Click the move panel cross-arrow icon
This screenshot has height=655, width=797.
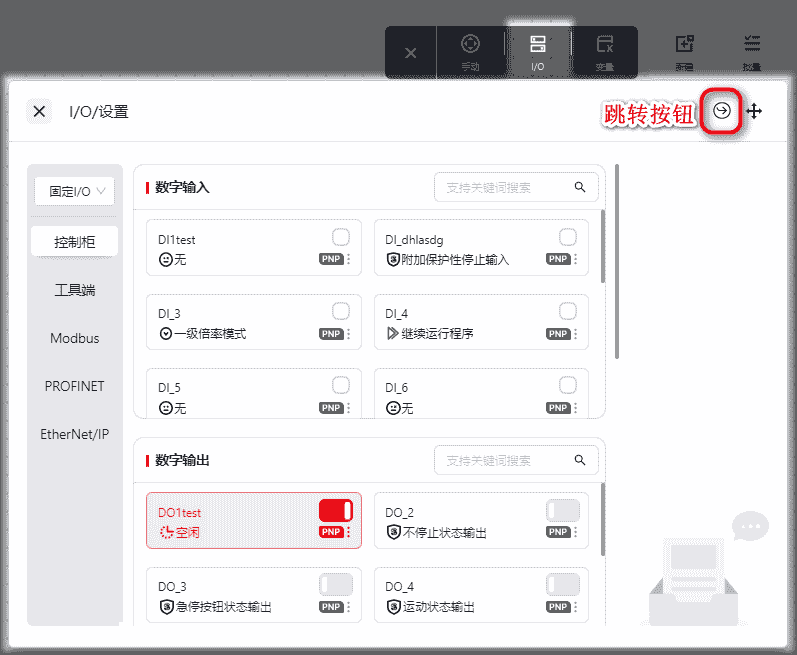point(754,111)
